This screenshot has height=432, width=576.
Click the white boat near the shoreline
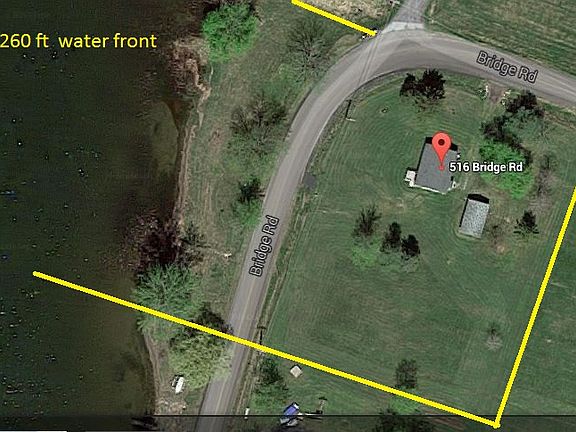[178, 384]
